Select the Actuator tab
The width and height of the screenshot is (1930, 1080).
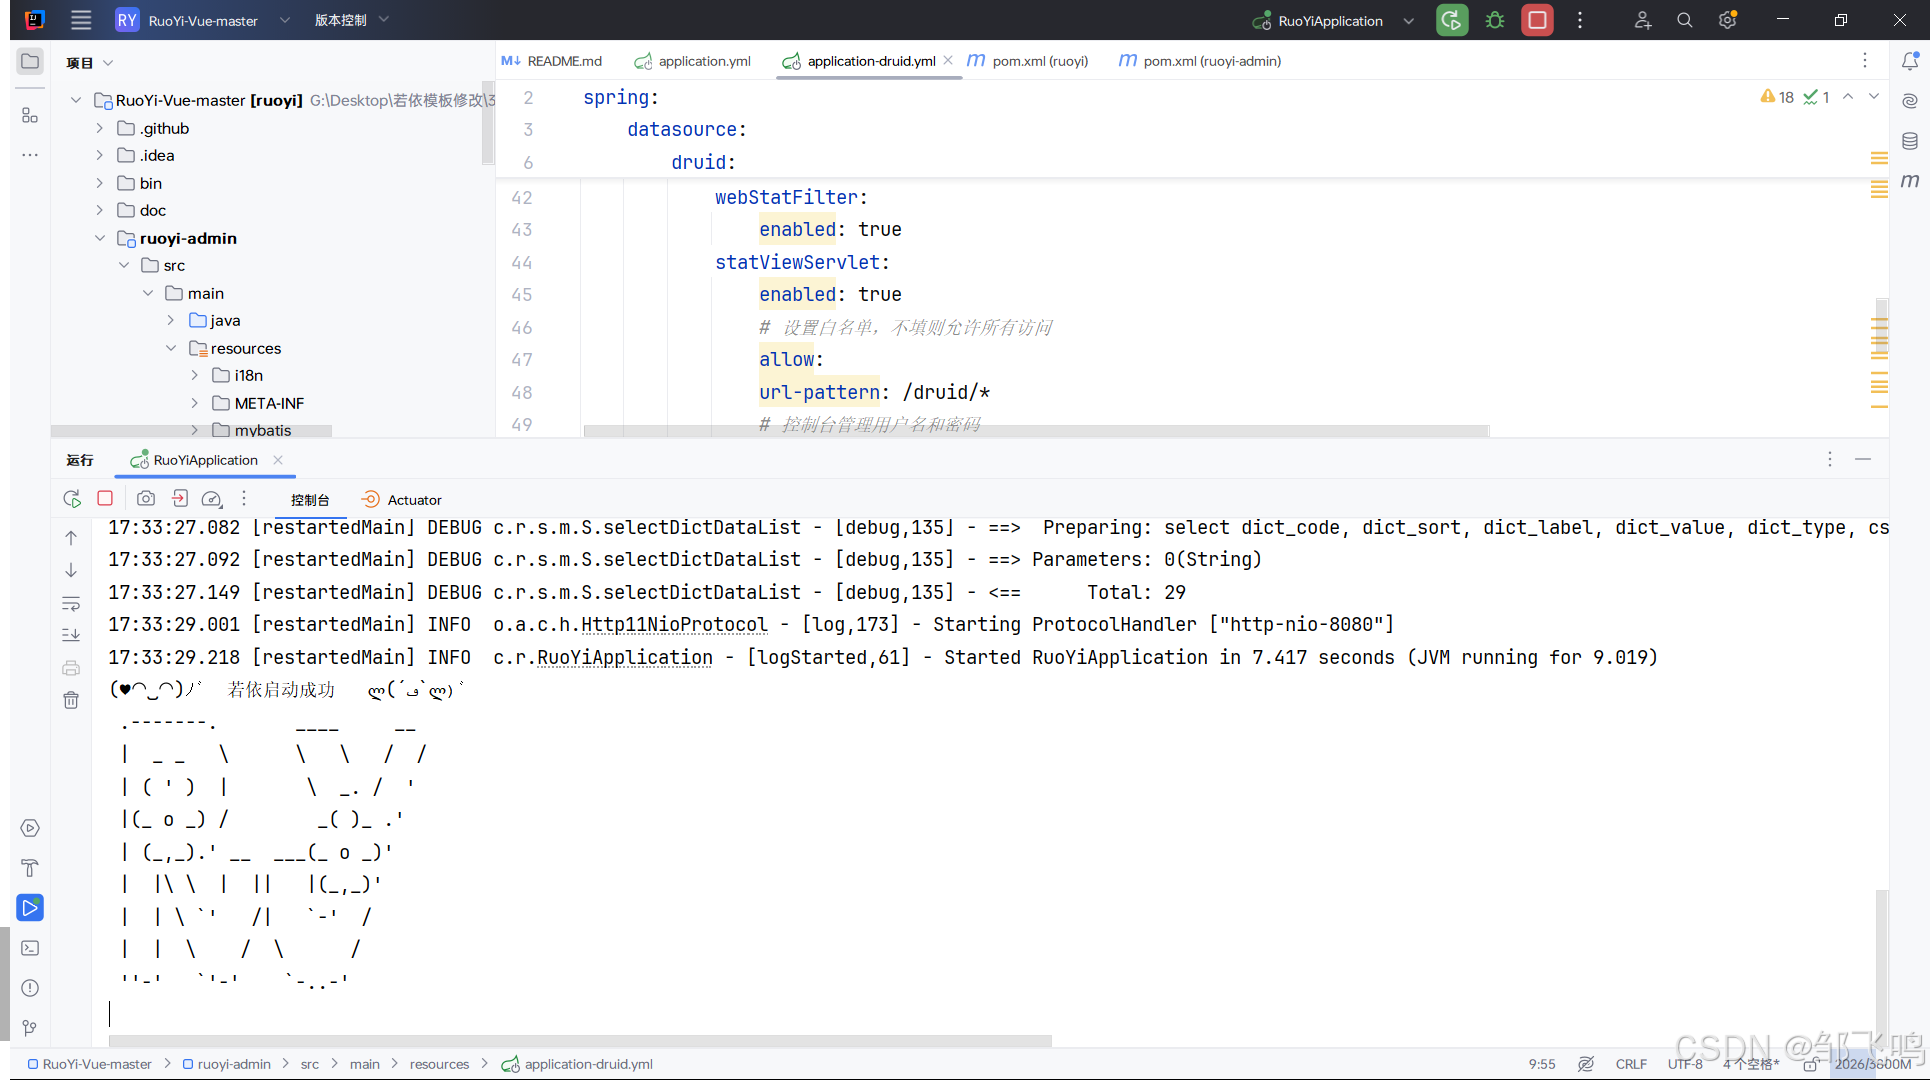pyautogui.click(x=402, y=500)
